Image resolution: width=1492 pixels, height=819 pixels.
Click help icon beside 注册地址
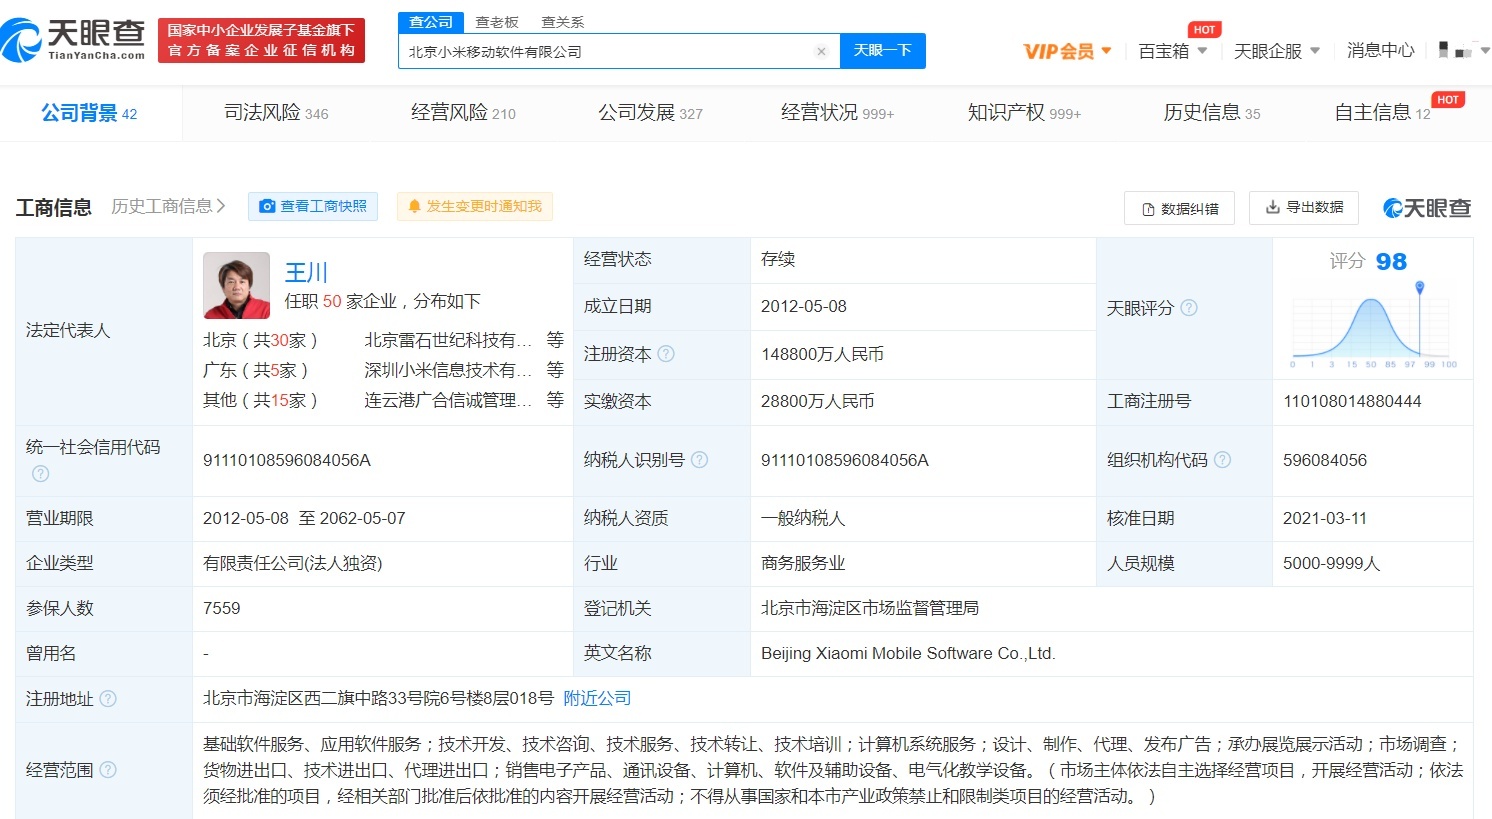pyautogui.click(x=108, y=699)
